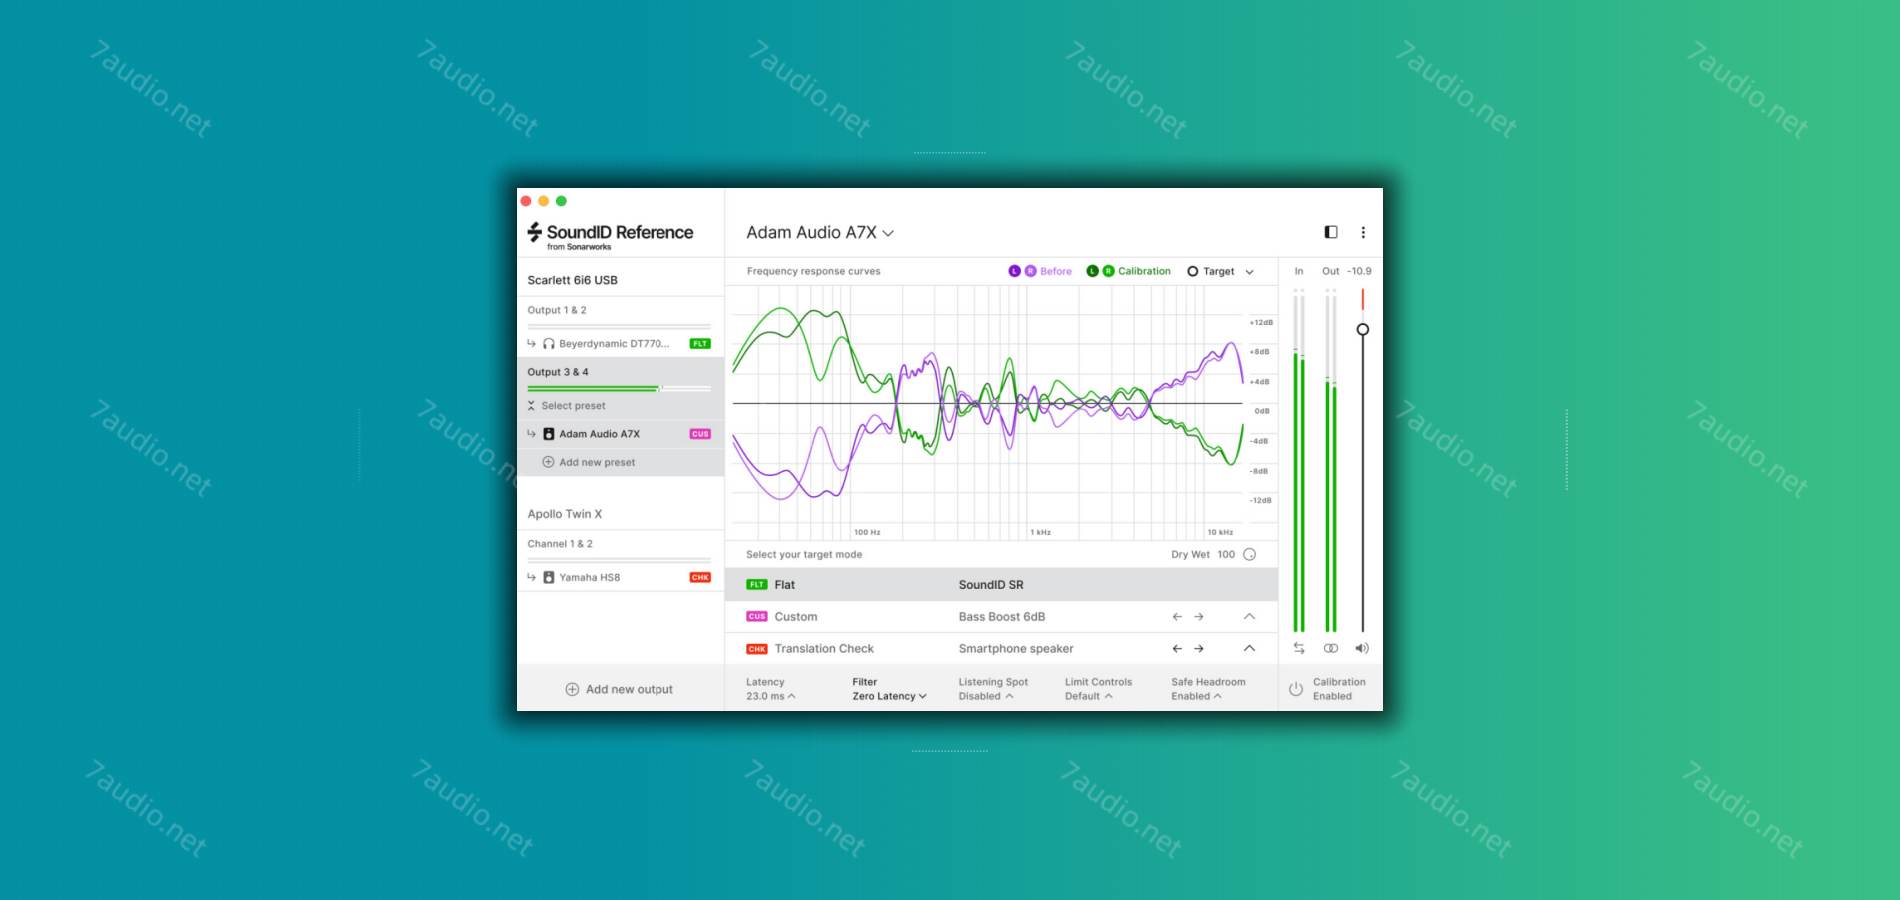This screenshot has width=1900, height=900.
Task: Click the green FLT badge in Flat row
Action: [x=757, y=585]
